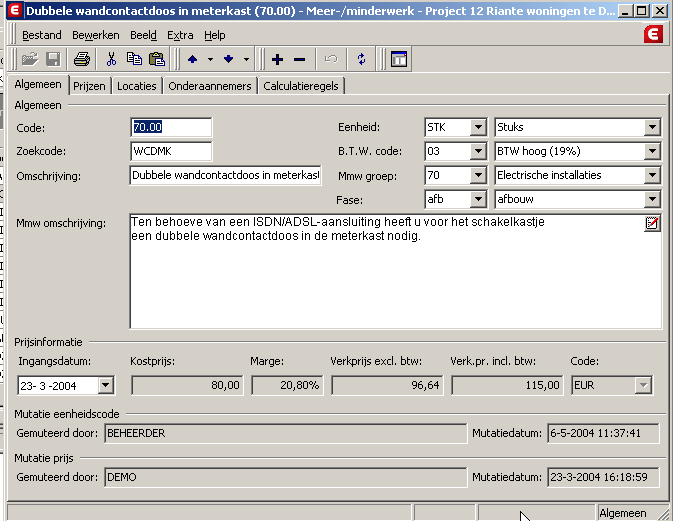673x521 pixels.
Task: Refresh with the blue arrows icon
Action: coord(361,59)
